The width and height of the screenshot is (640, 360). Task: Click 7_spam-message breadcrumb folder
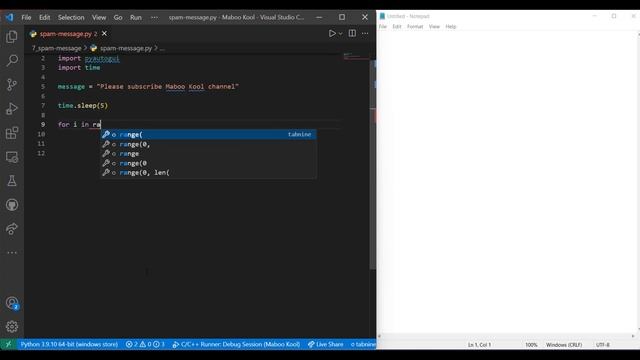(x=56, y=48)
